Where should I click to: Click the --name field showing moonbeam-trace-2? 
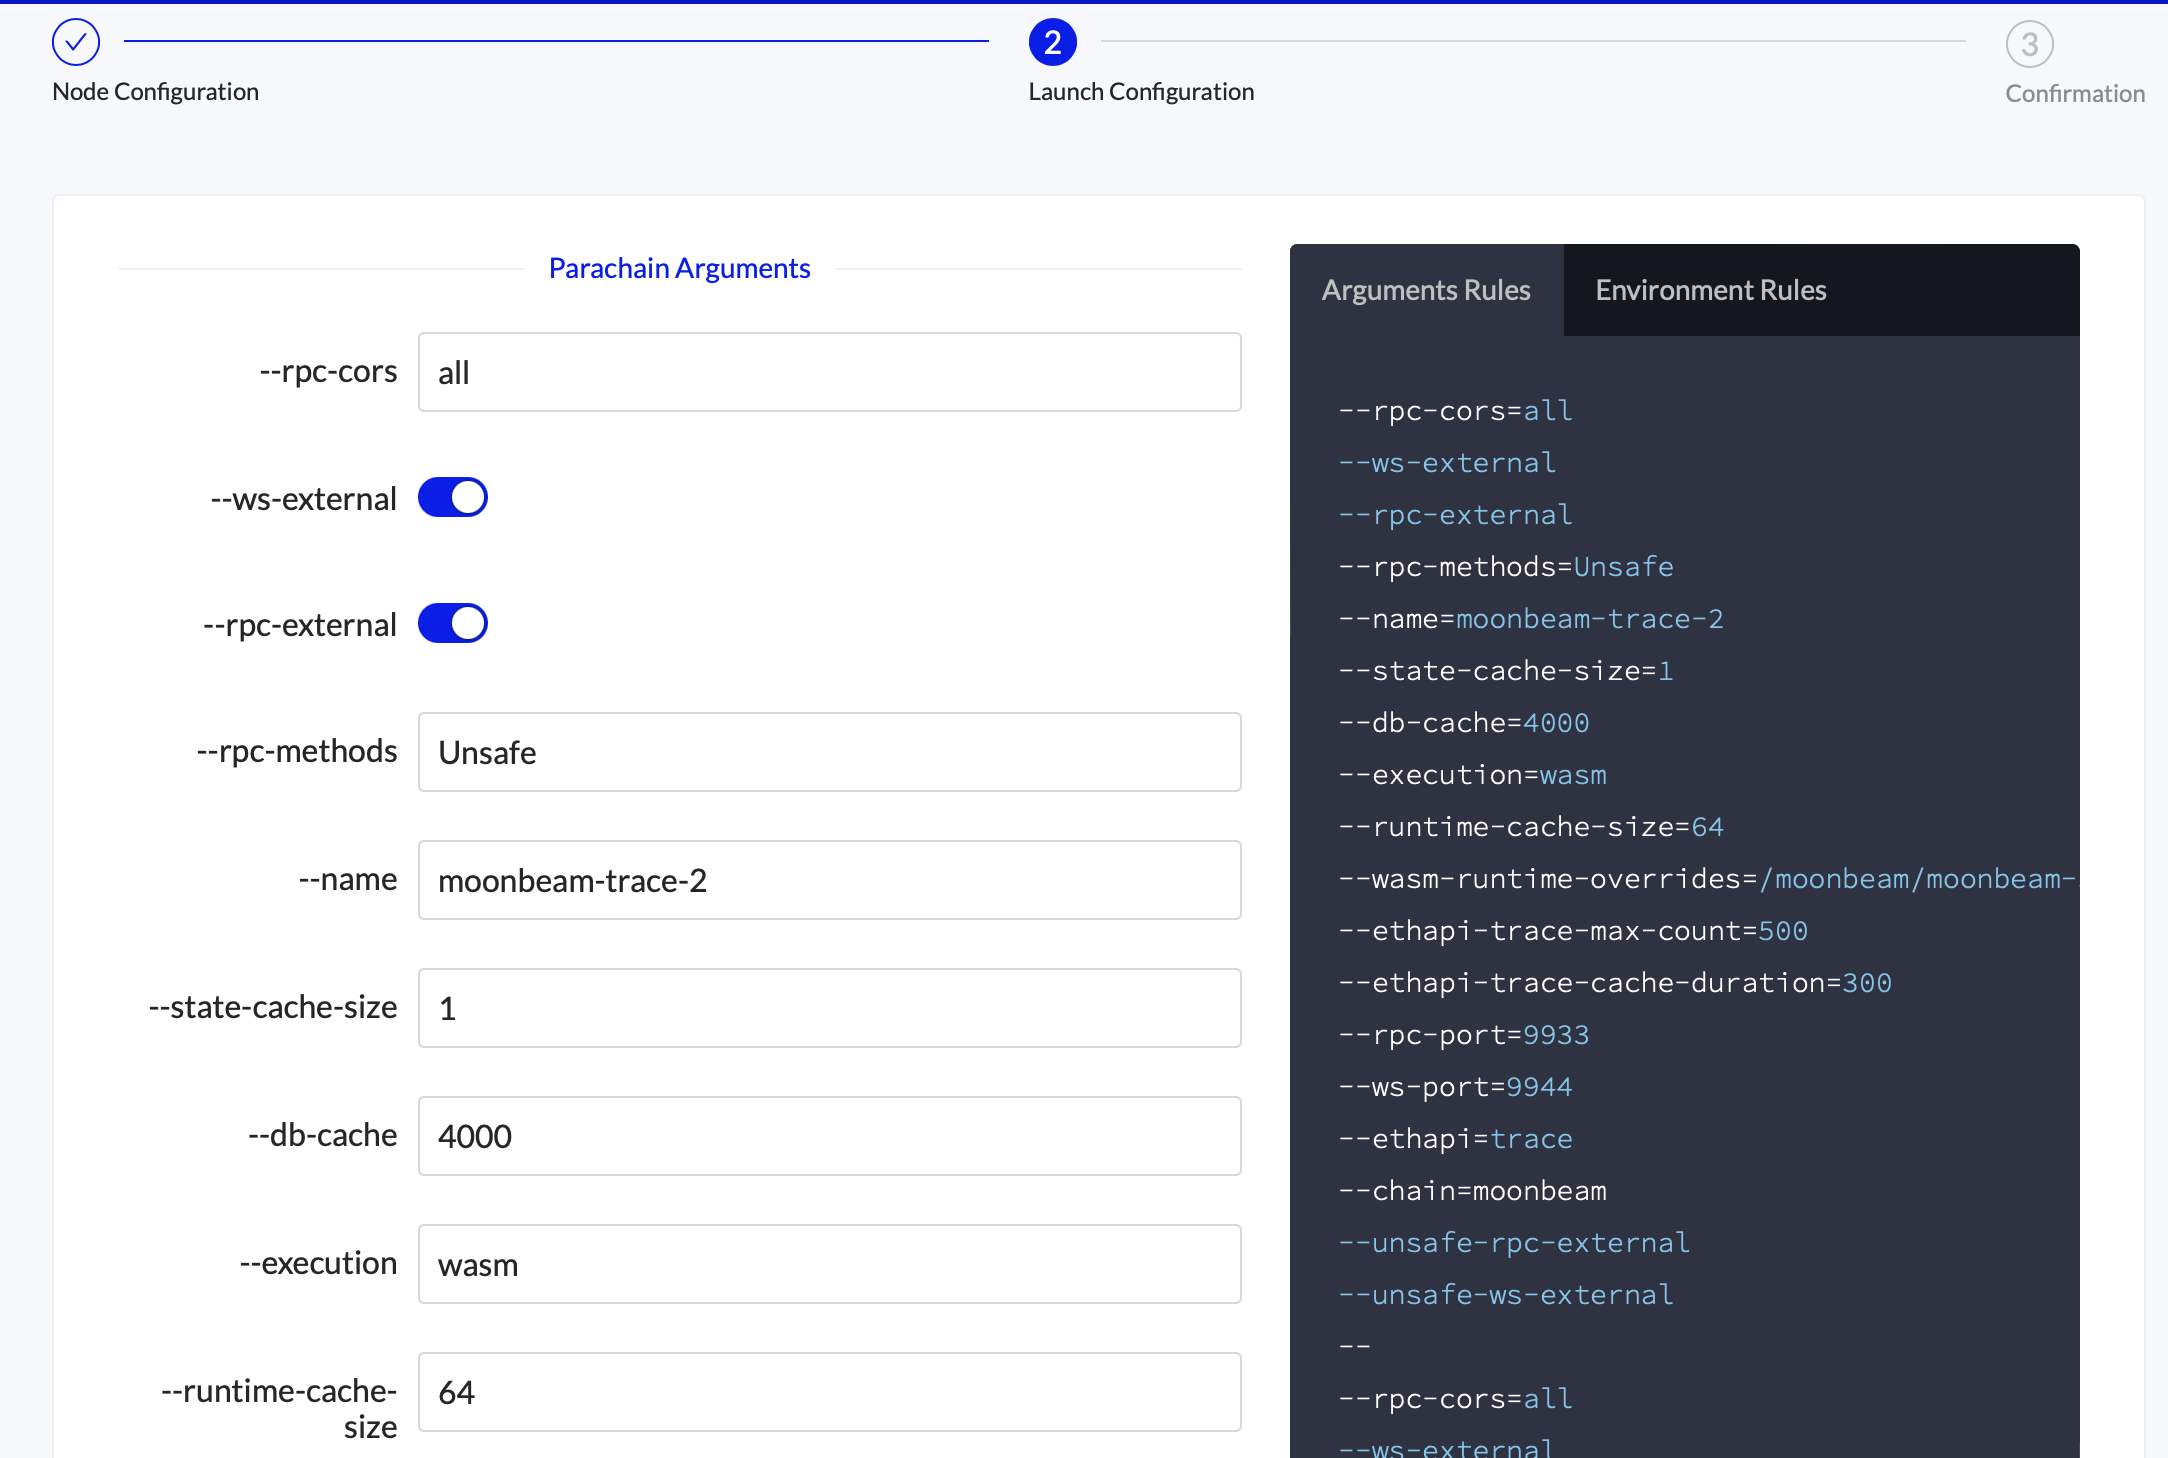click(829, 880)
